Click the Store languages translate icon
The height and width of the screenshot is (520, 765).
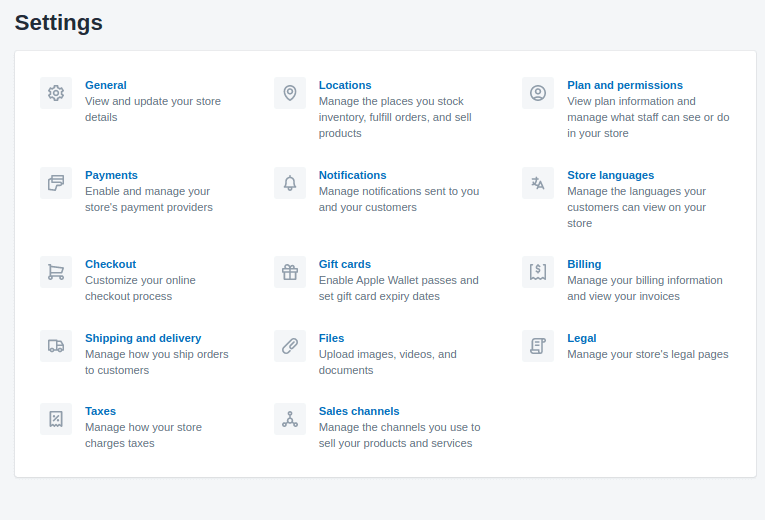pos(538,183)
